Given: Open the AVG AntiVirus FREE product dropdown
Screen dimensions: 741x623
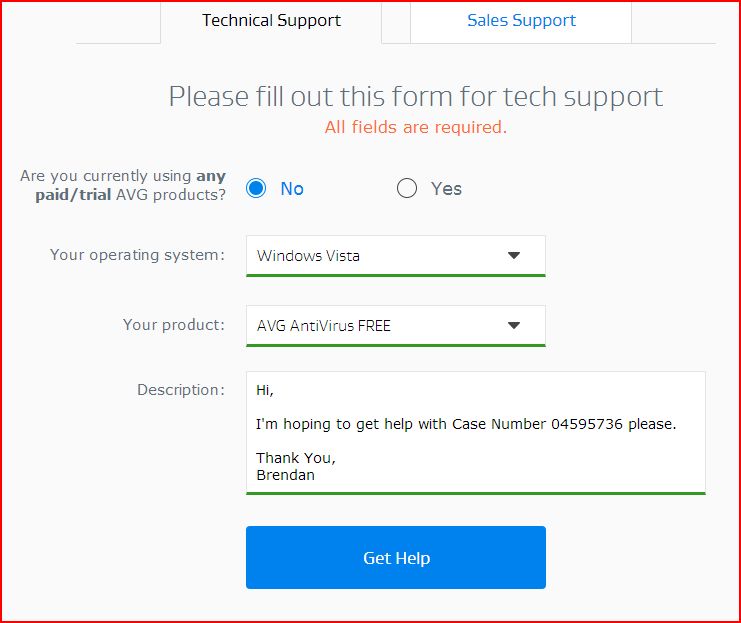Looking at the screenshot, I should pyautogui.click(x=380, y=325).
